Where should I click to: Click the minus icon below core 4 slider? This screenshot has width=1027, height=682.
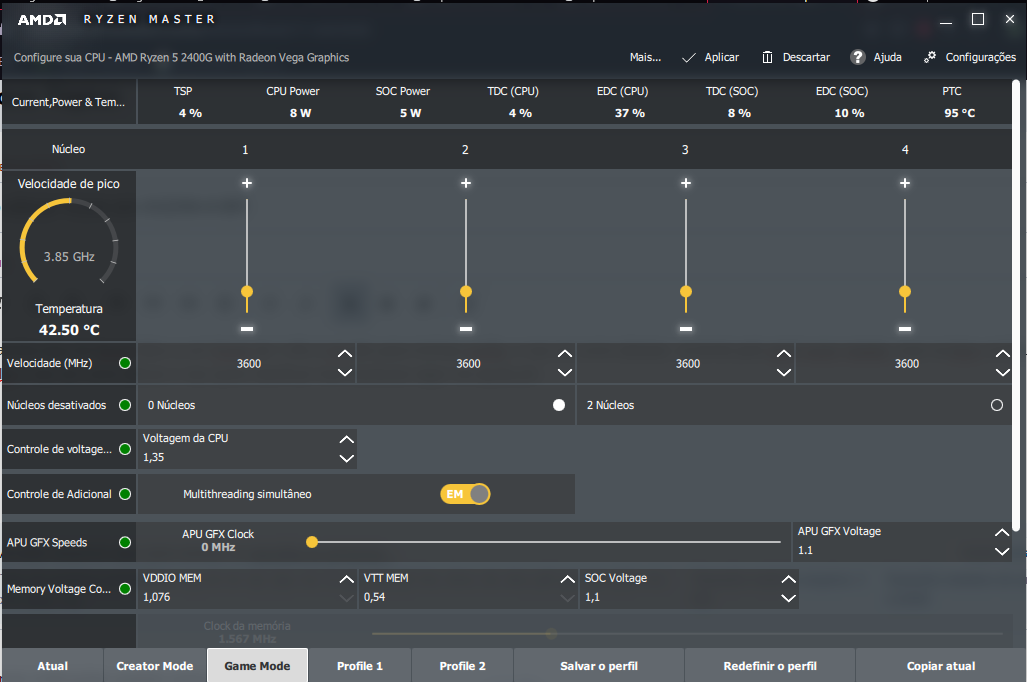pos(905,329)
